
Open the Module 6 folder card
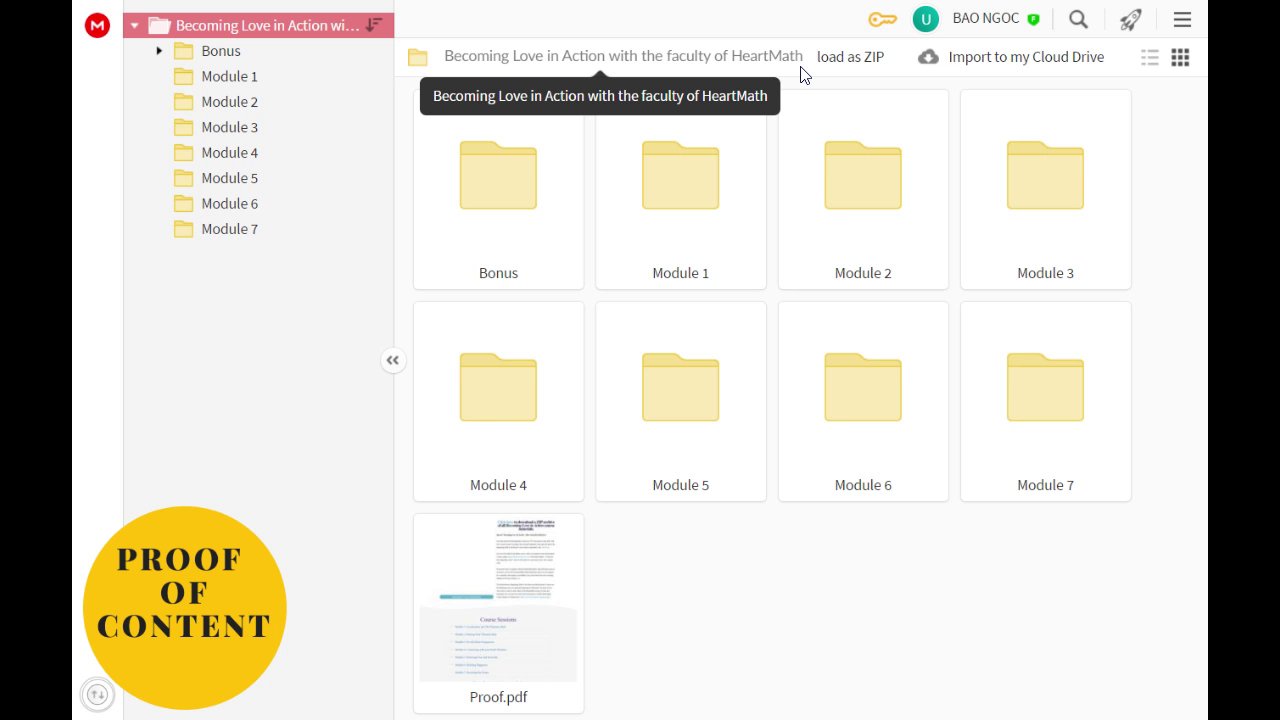(x=863, y=401)
